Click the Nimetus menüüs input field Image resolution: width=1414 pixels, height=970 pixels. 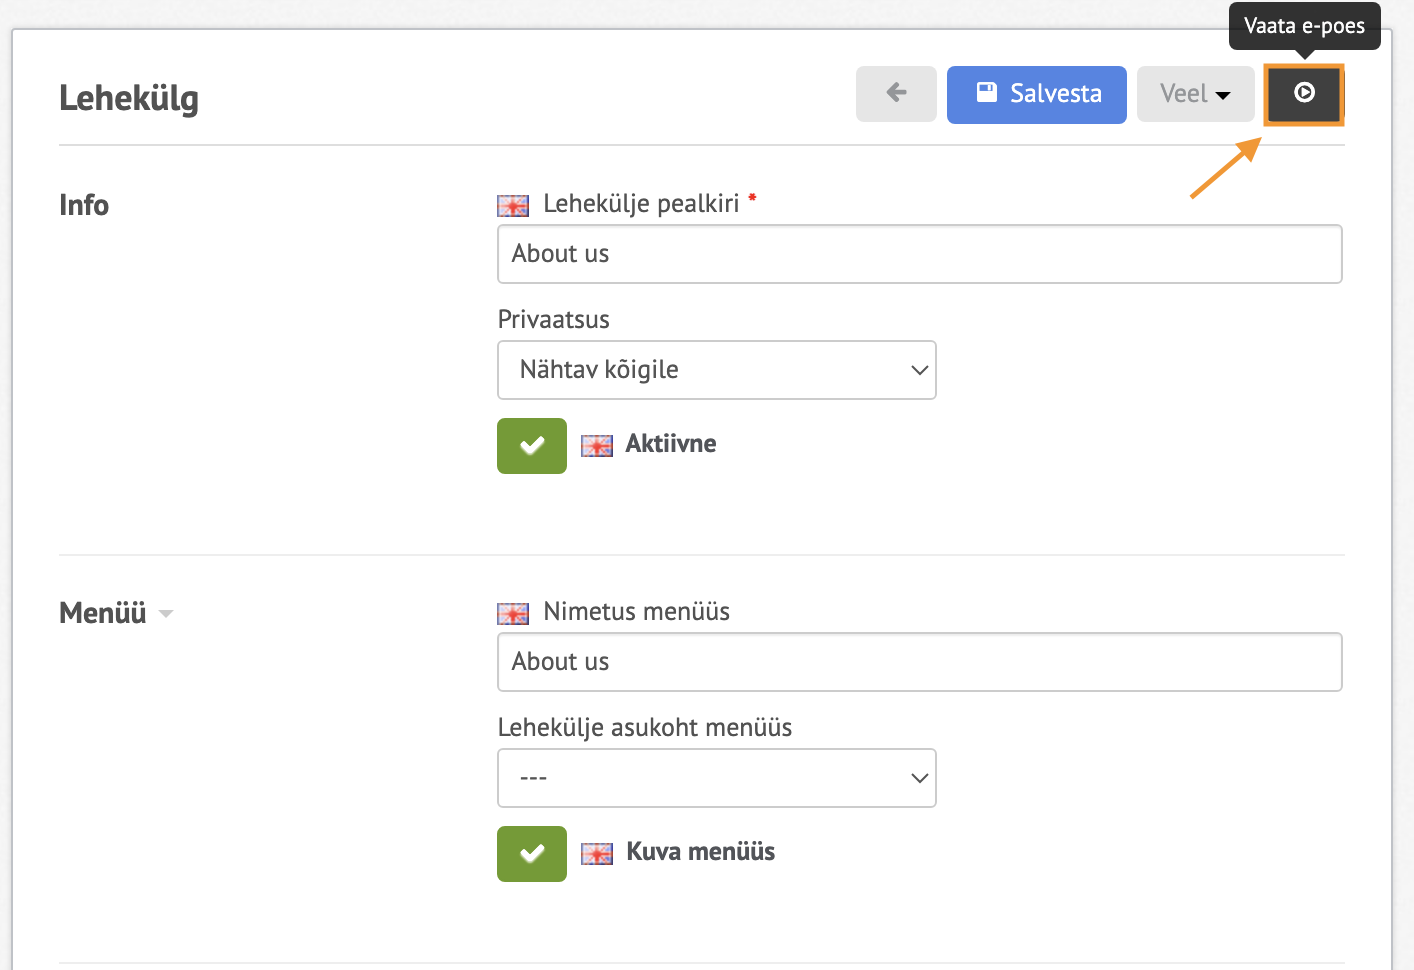[x=919, y=662]
